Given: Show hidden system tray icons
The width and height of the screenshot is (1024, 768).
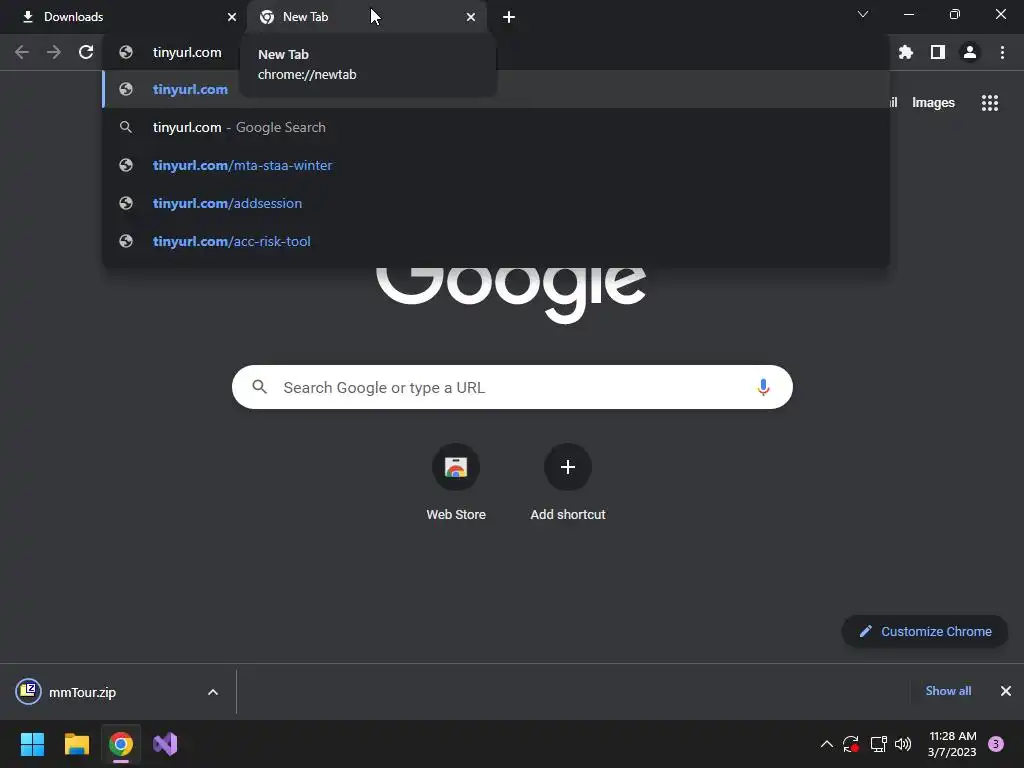Looking at the screenshot, I should click(x=826, y=744).
